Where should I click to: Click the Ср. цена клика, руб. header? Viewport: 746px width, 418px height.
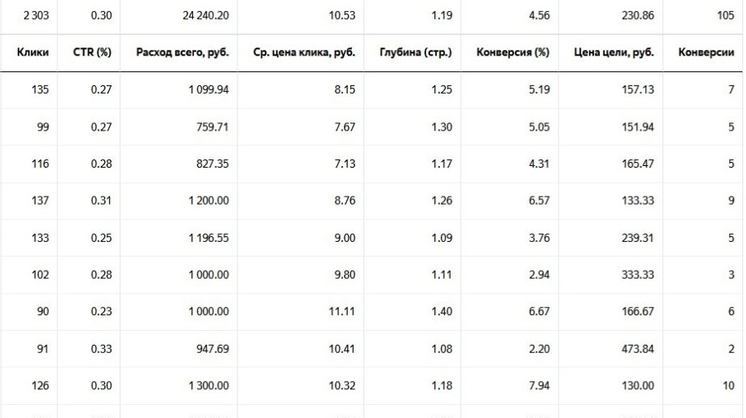pyautogui.click(x=304, y=52)
